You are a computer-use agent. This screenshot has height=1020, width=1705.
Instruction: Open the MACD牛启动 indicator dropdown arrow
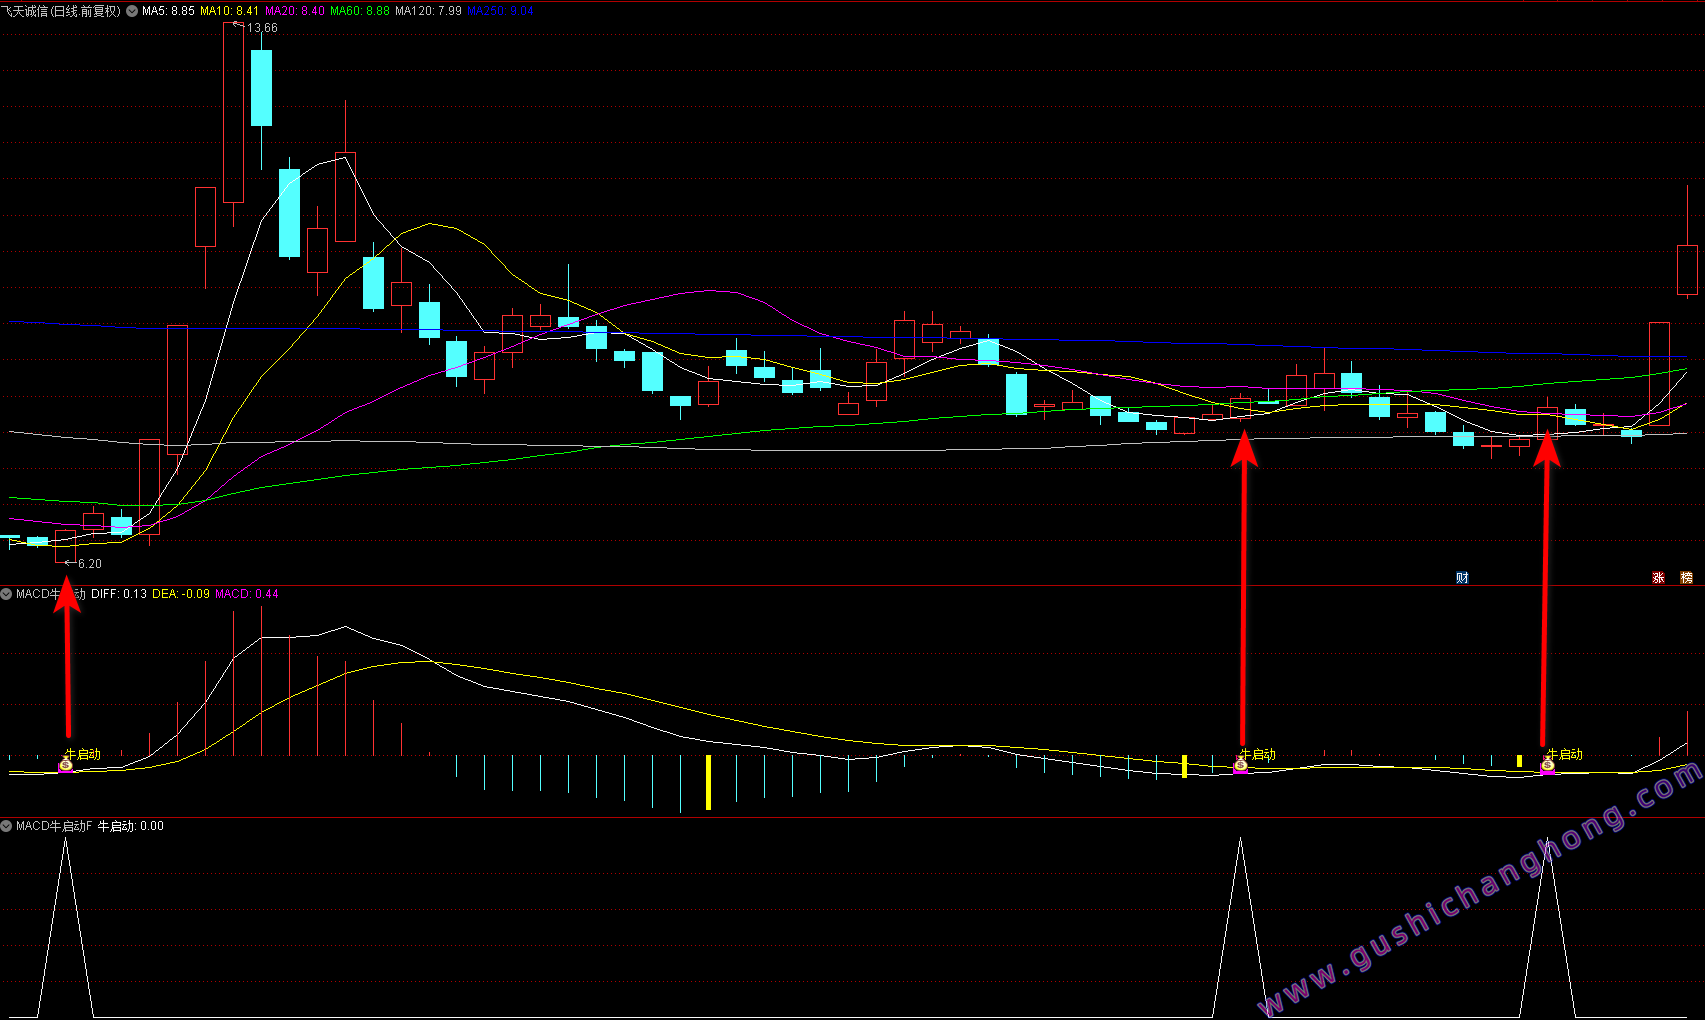pyautogui.click(x=7, y=594)
